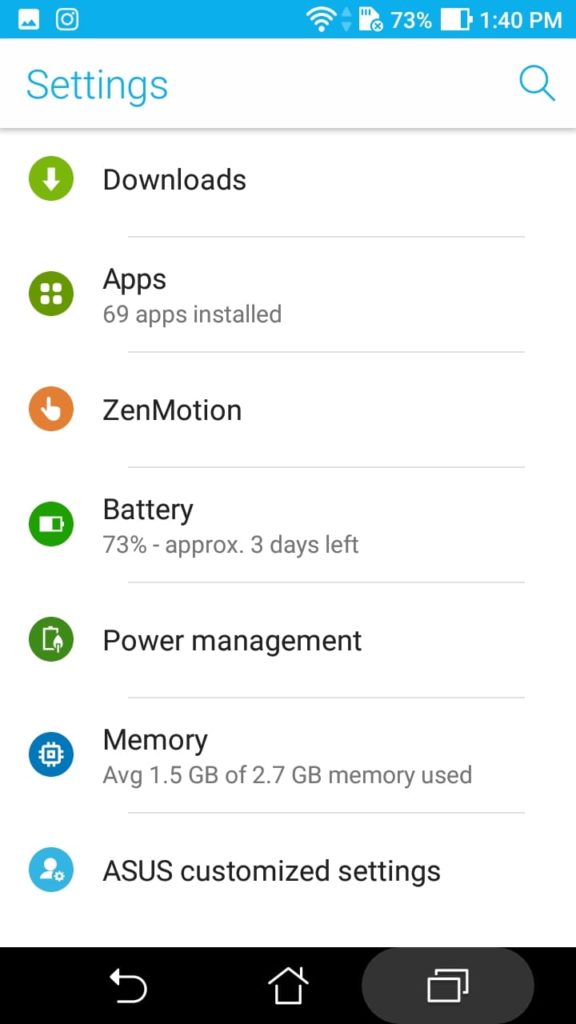Image resolution: width=576 pixels, height=1024 pixels.
Task: Tap the Wi-Fi status icon
Action: point(320,20)
